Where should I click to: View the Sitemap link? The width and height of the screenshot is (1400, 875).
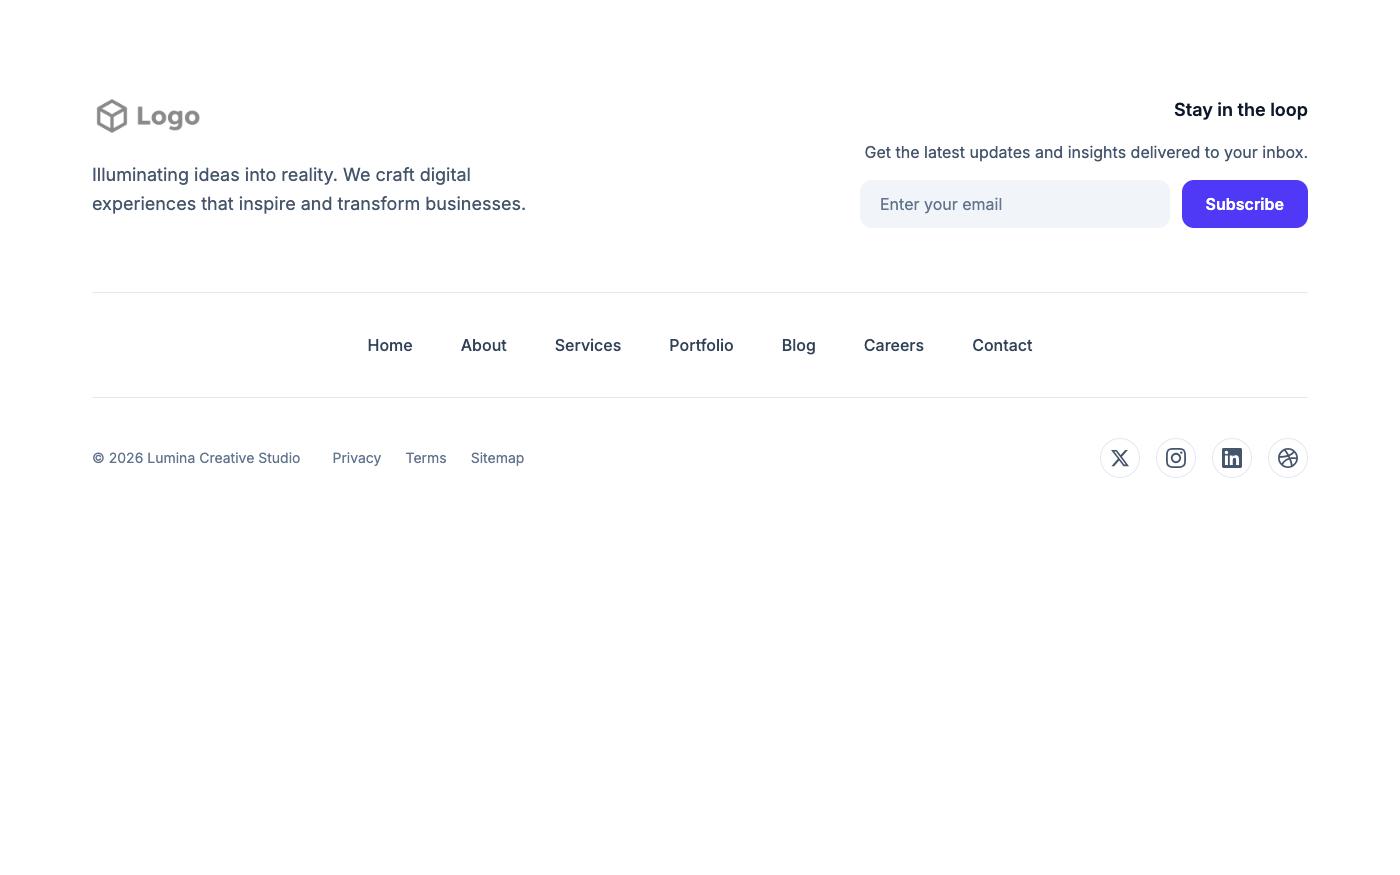point(498,458)
